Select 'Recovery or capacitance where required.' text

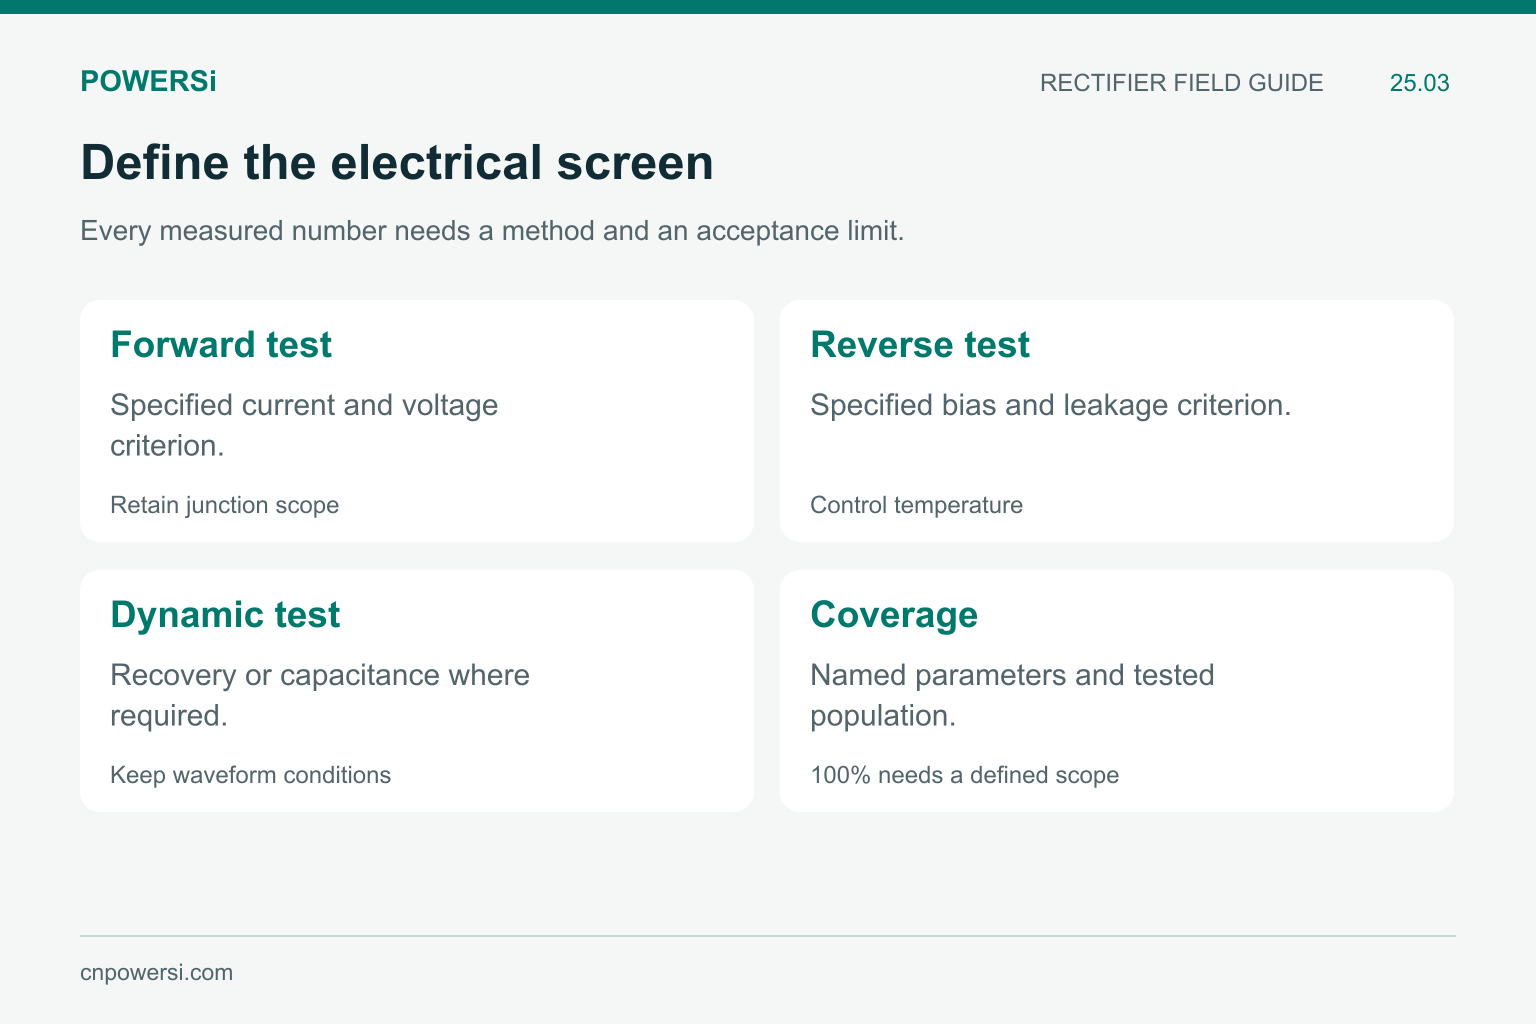click(320, 695)
